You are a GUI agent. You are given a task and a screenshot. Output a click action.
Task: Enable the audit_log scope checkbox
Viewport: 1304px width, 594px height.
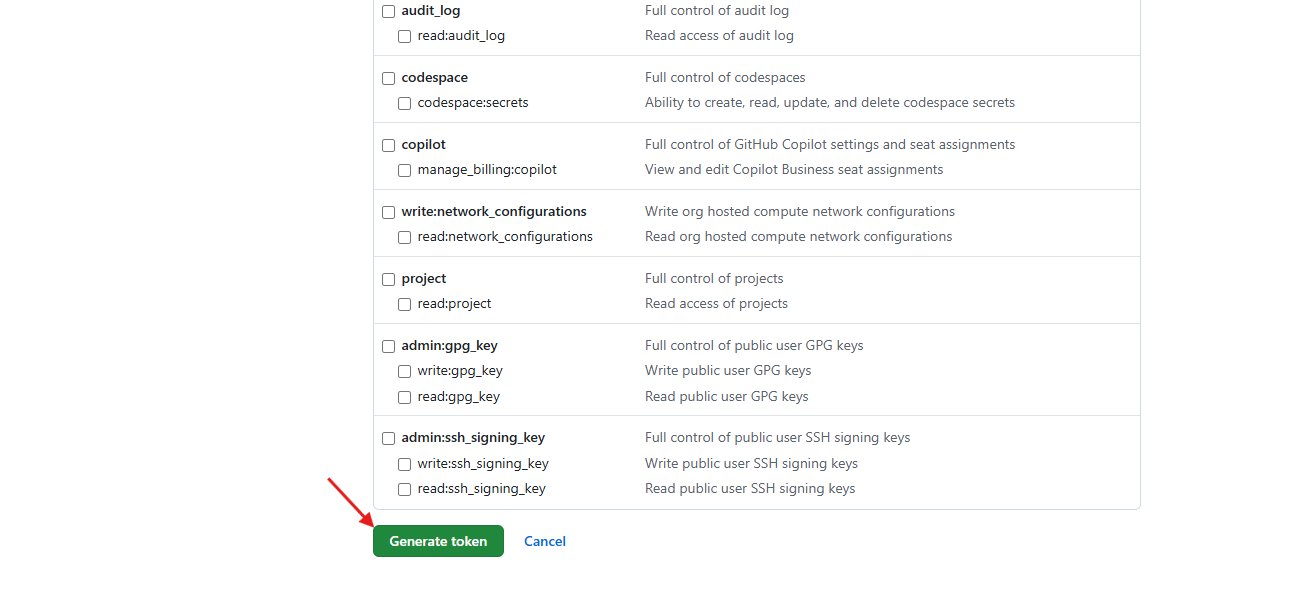389,11
